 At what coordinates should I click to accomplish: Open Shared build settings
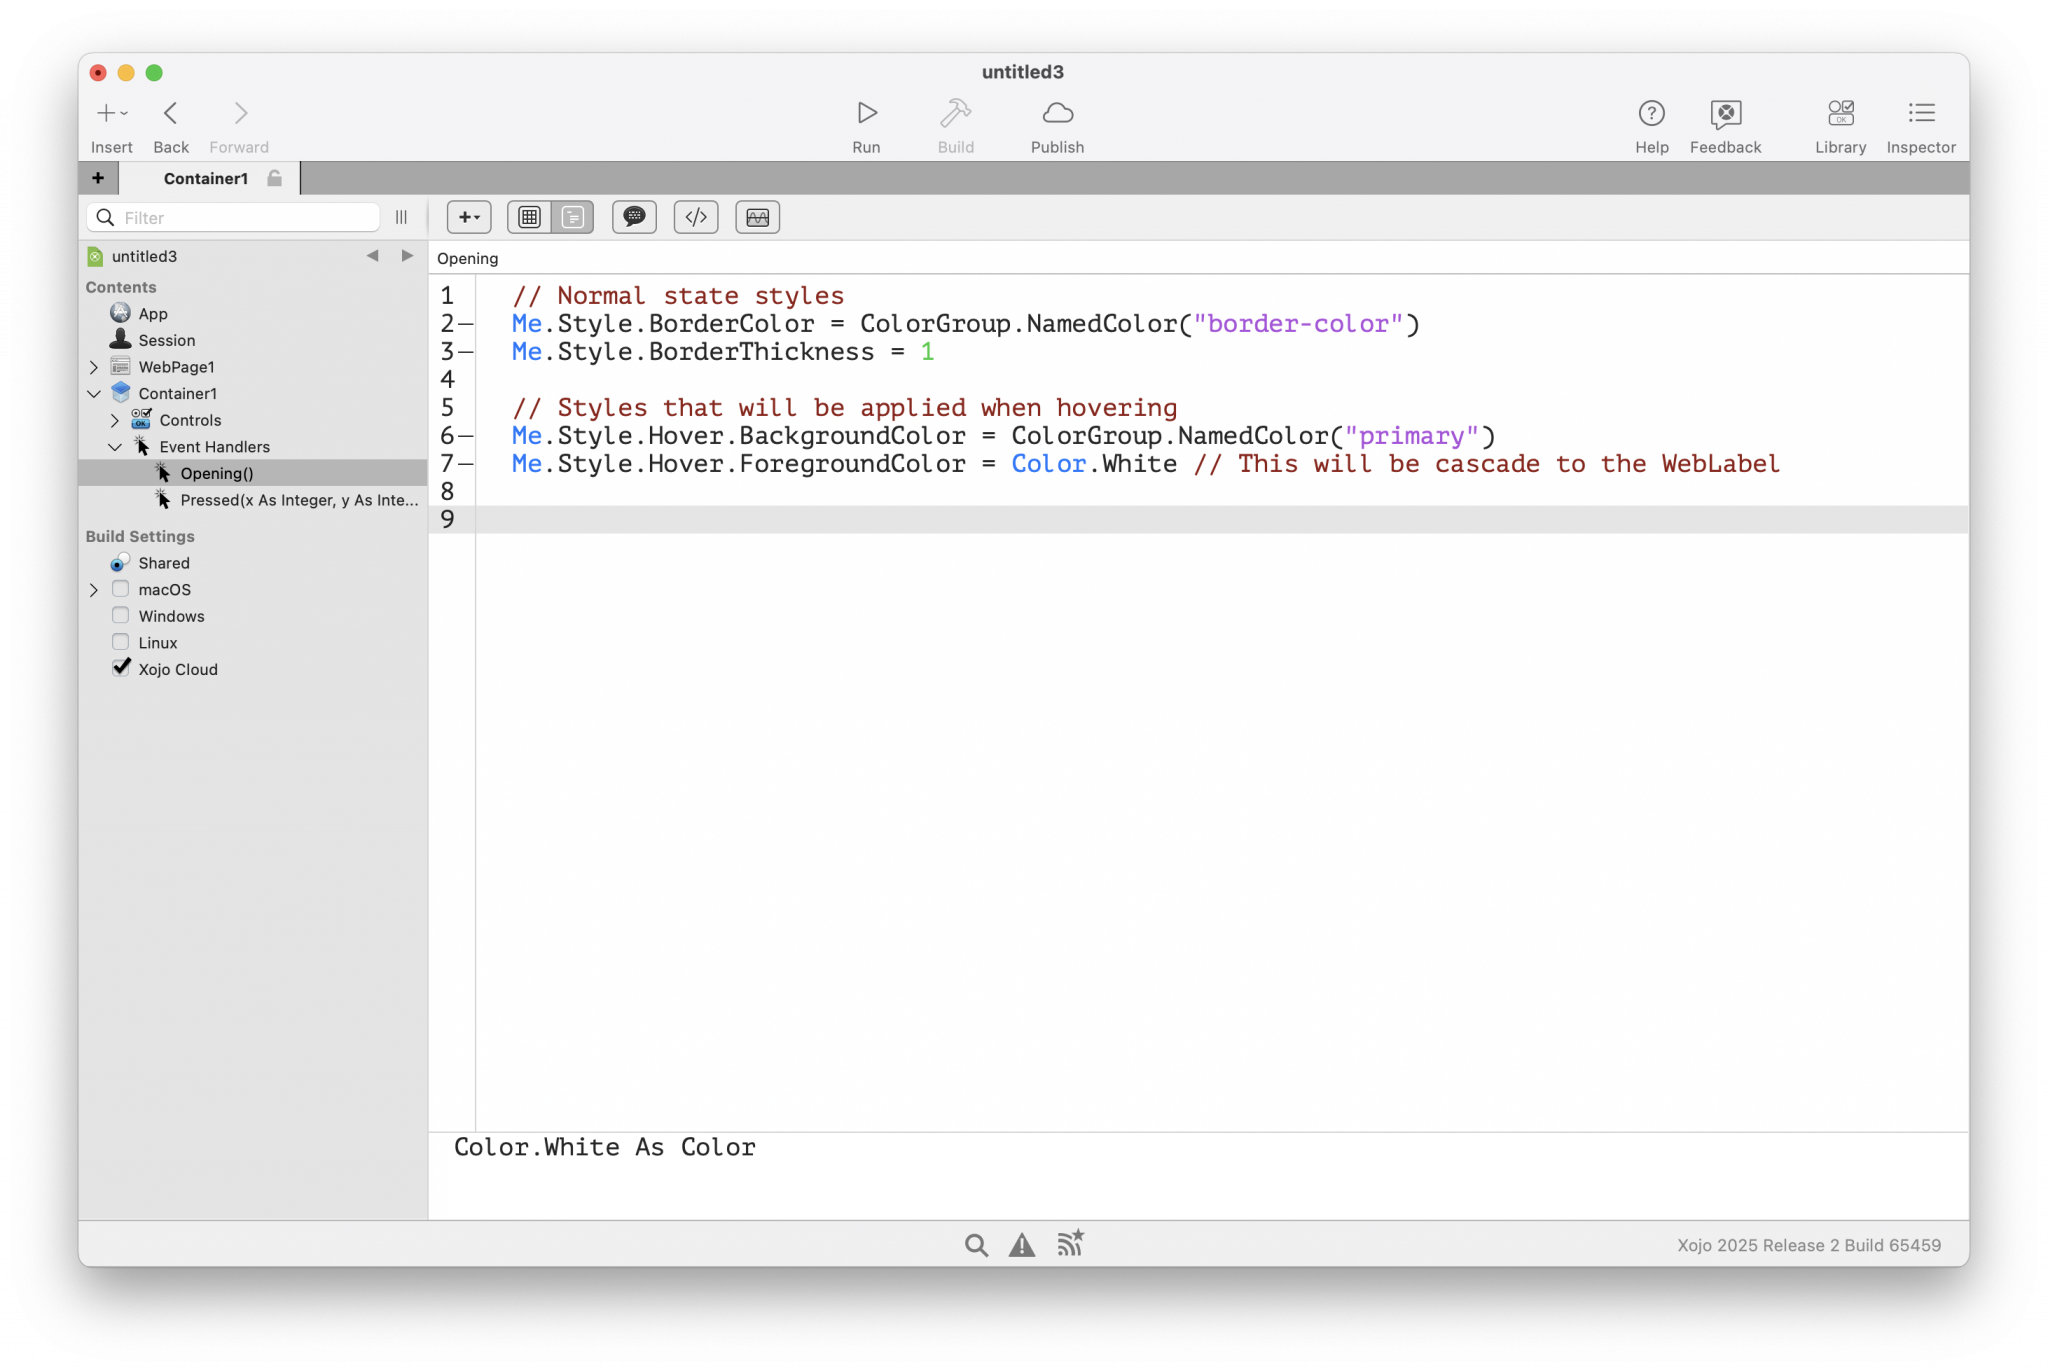coord(164,563)
